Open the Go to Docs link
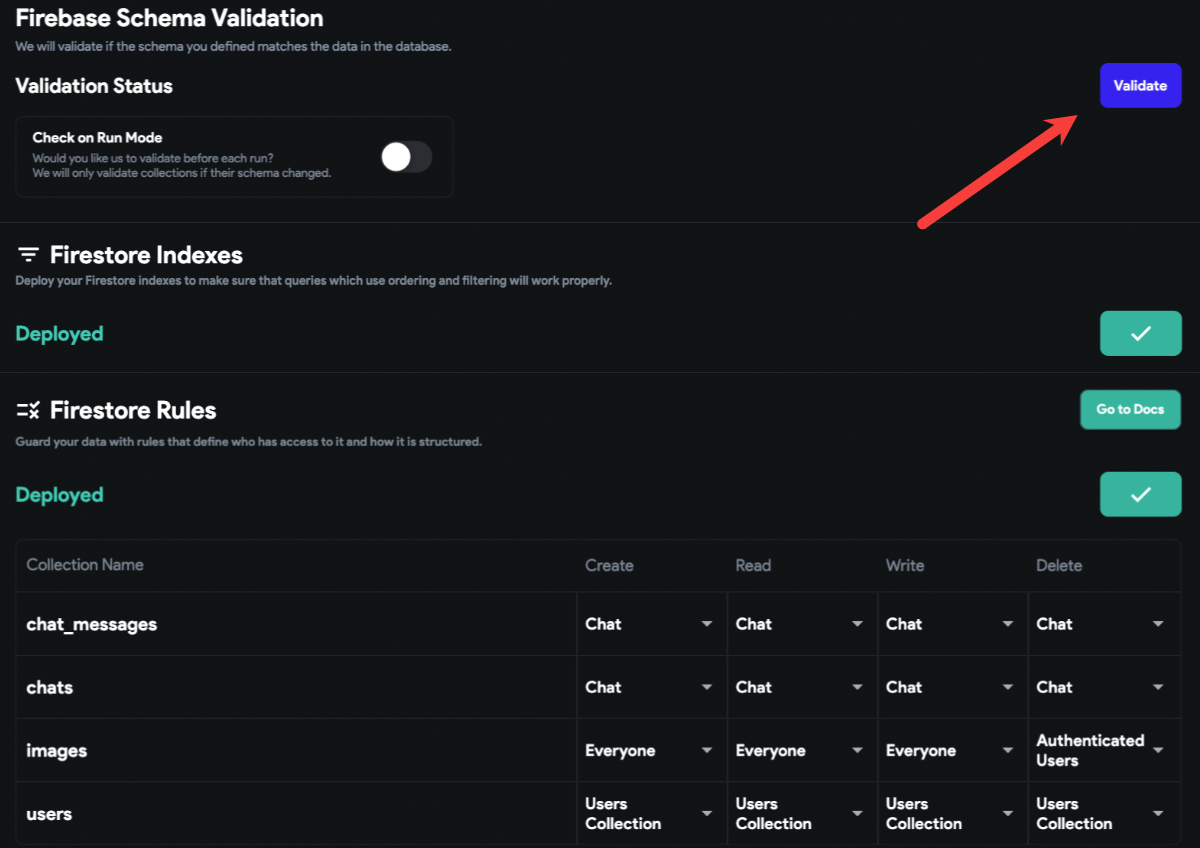This screenshot has width=1200, height=848. tap(1130, 410)
